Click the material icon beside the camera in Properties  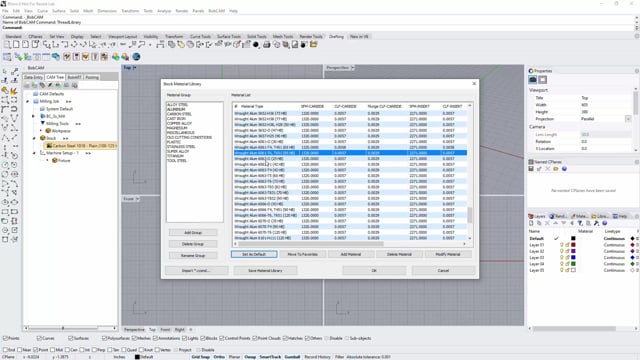tap(542, 80)
